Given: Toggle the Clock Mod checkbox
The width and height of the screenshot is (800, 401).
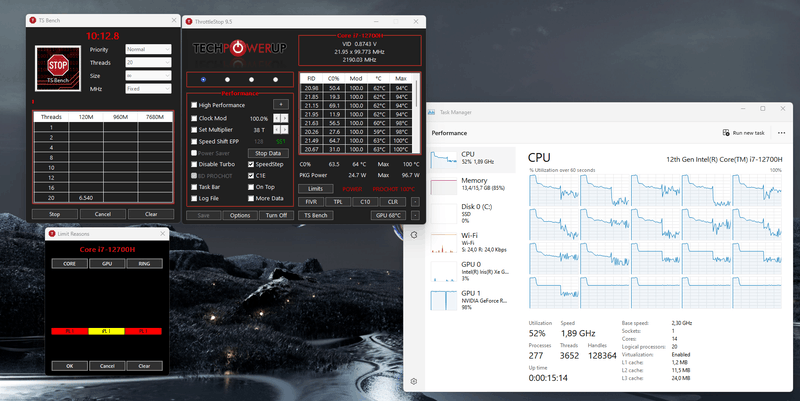Looking at the screenshot, I should click(194, 118).
